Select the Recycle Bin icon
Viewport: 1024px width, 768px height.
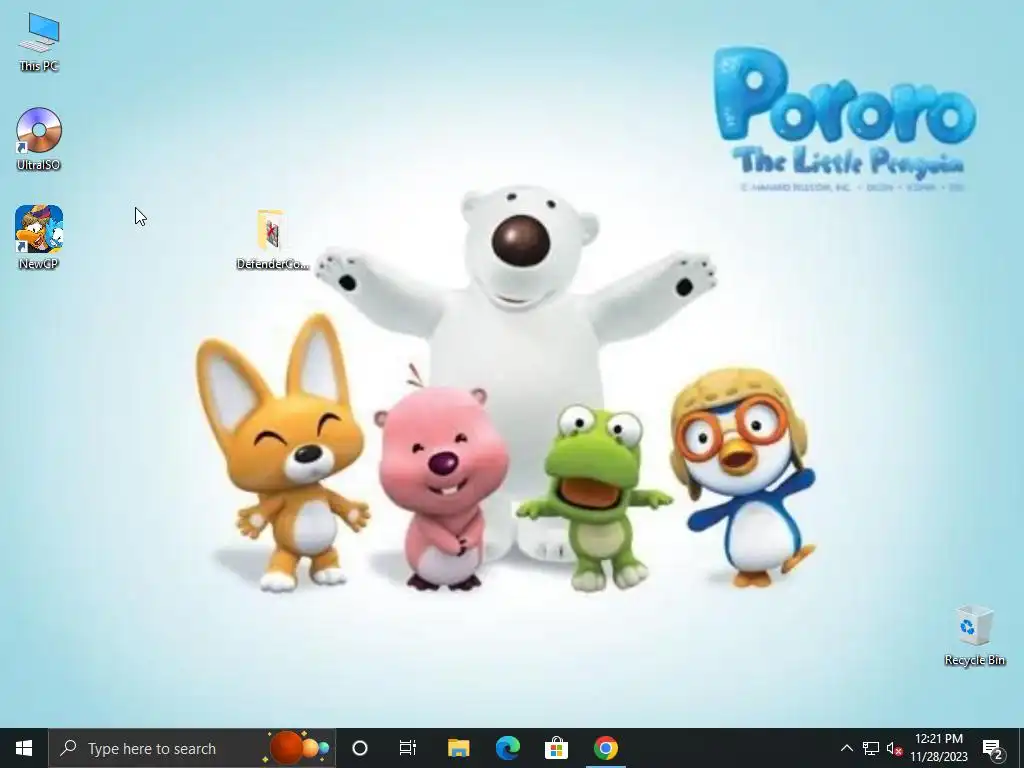(x=974, y=635)
